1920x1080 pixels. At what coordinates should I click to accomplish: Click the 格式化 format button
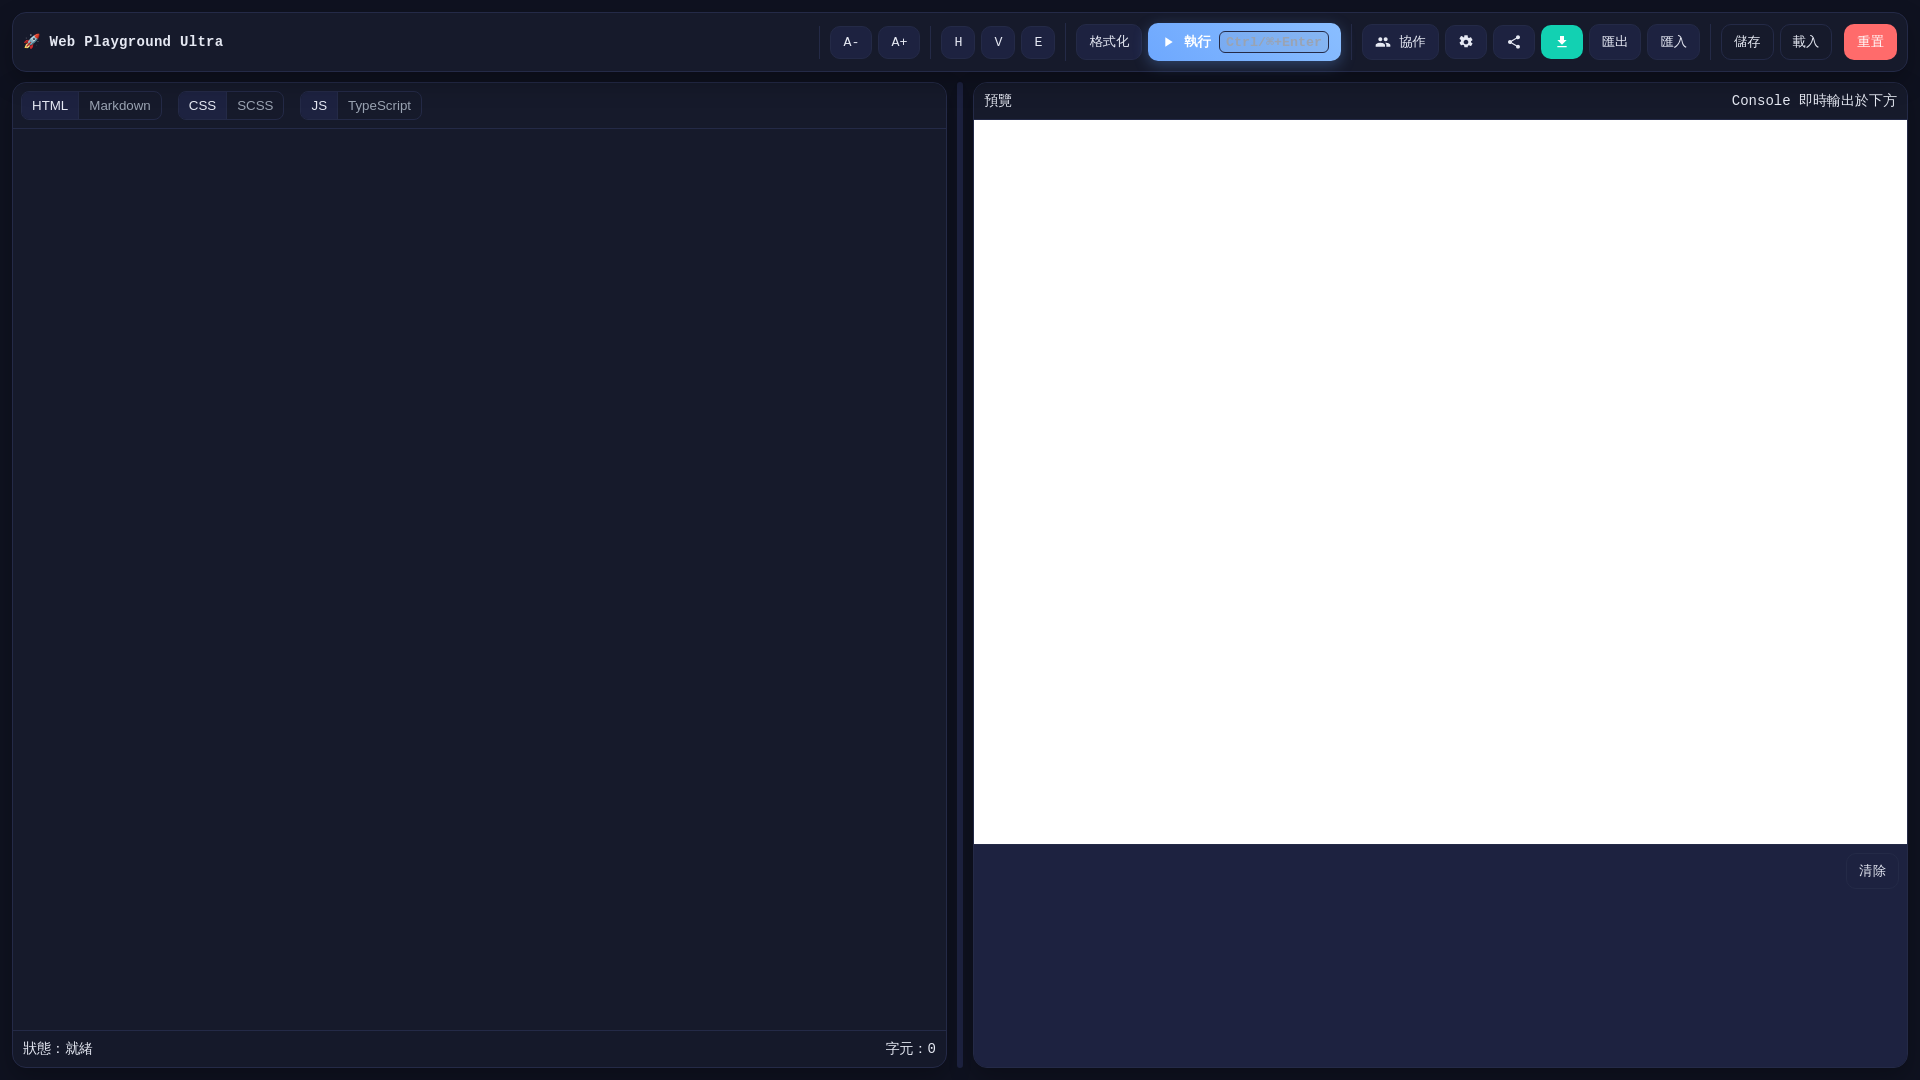(1109, 42)
